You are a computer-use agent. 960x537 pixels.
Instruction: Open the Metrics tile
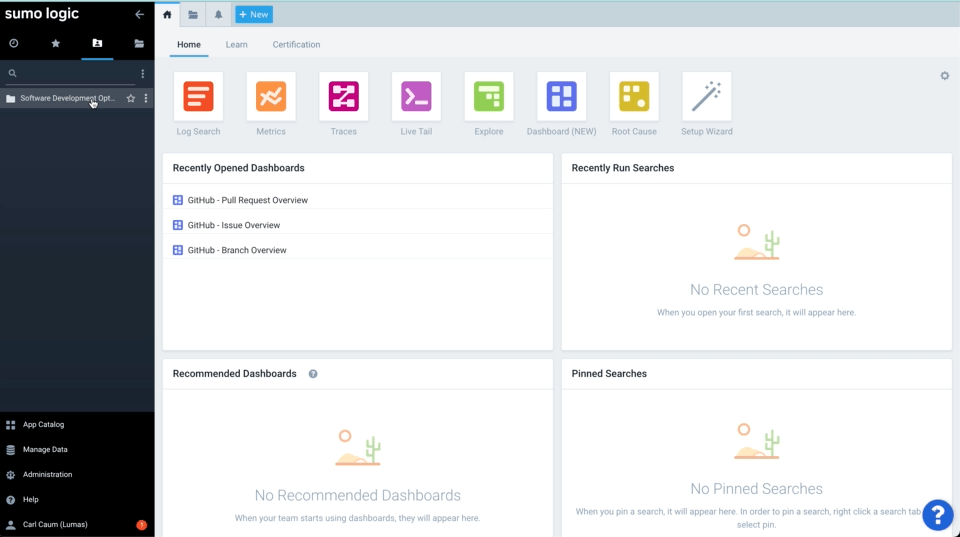[271, 97]
